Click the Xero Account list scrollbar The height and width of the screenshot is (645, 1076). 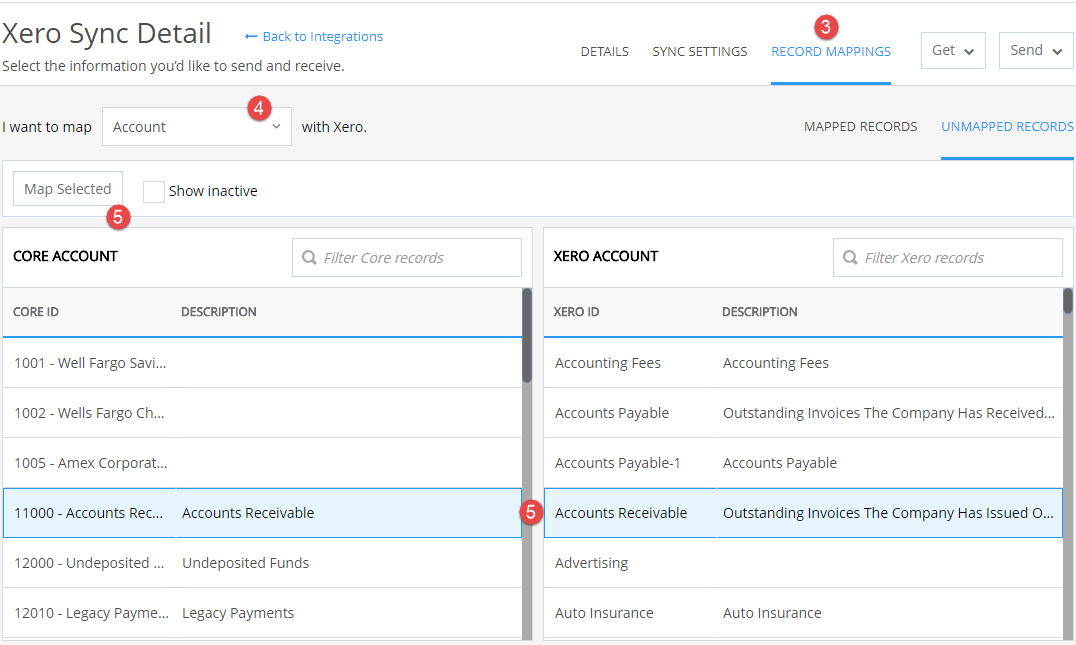click(x=1068, y=301)
